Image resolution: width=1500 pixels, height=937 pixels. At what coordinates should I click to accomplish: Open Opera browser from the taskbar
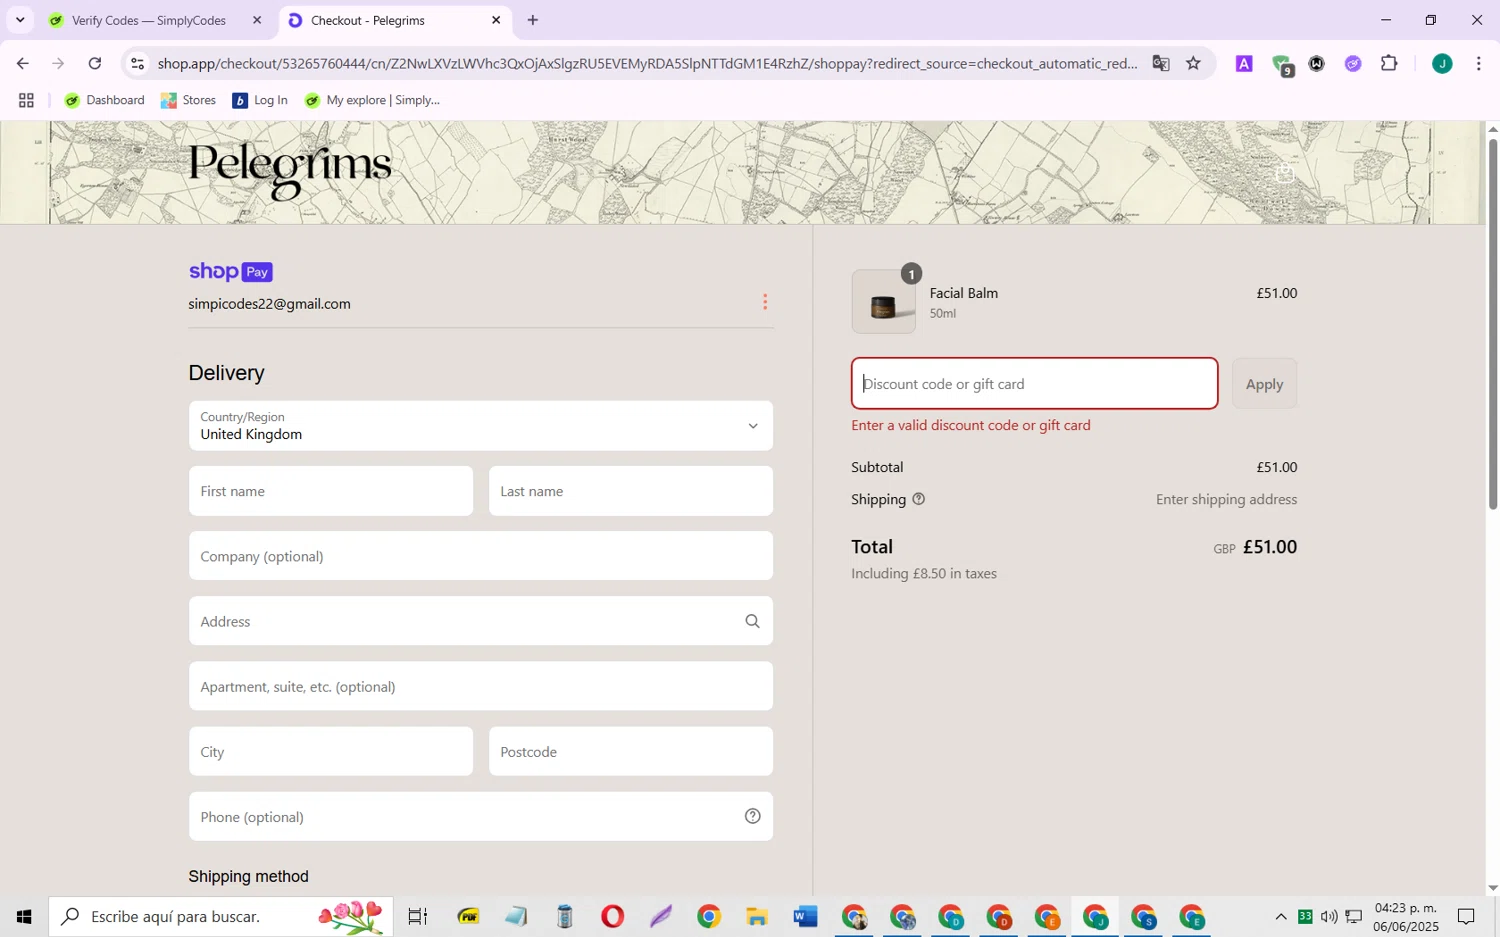[x=612, y=916]
